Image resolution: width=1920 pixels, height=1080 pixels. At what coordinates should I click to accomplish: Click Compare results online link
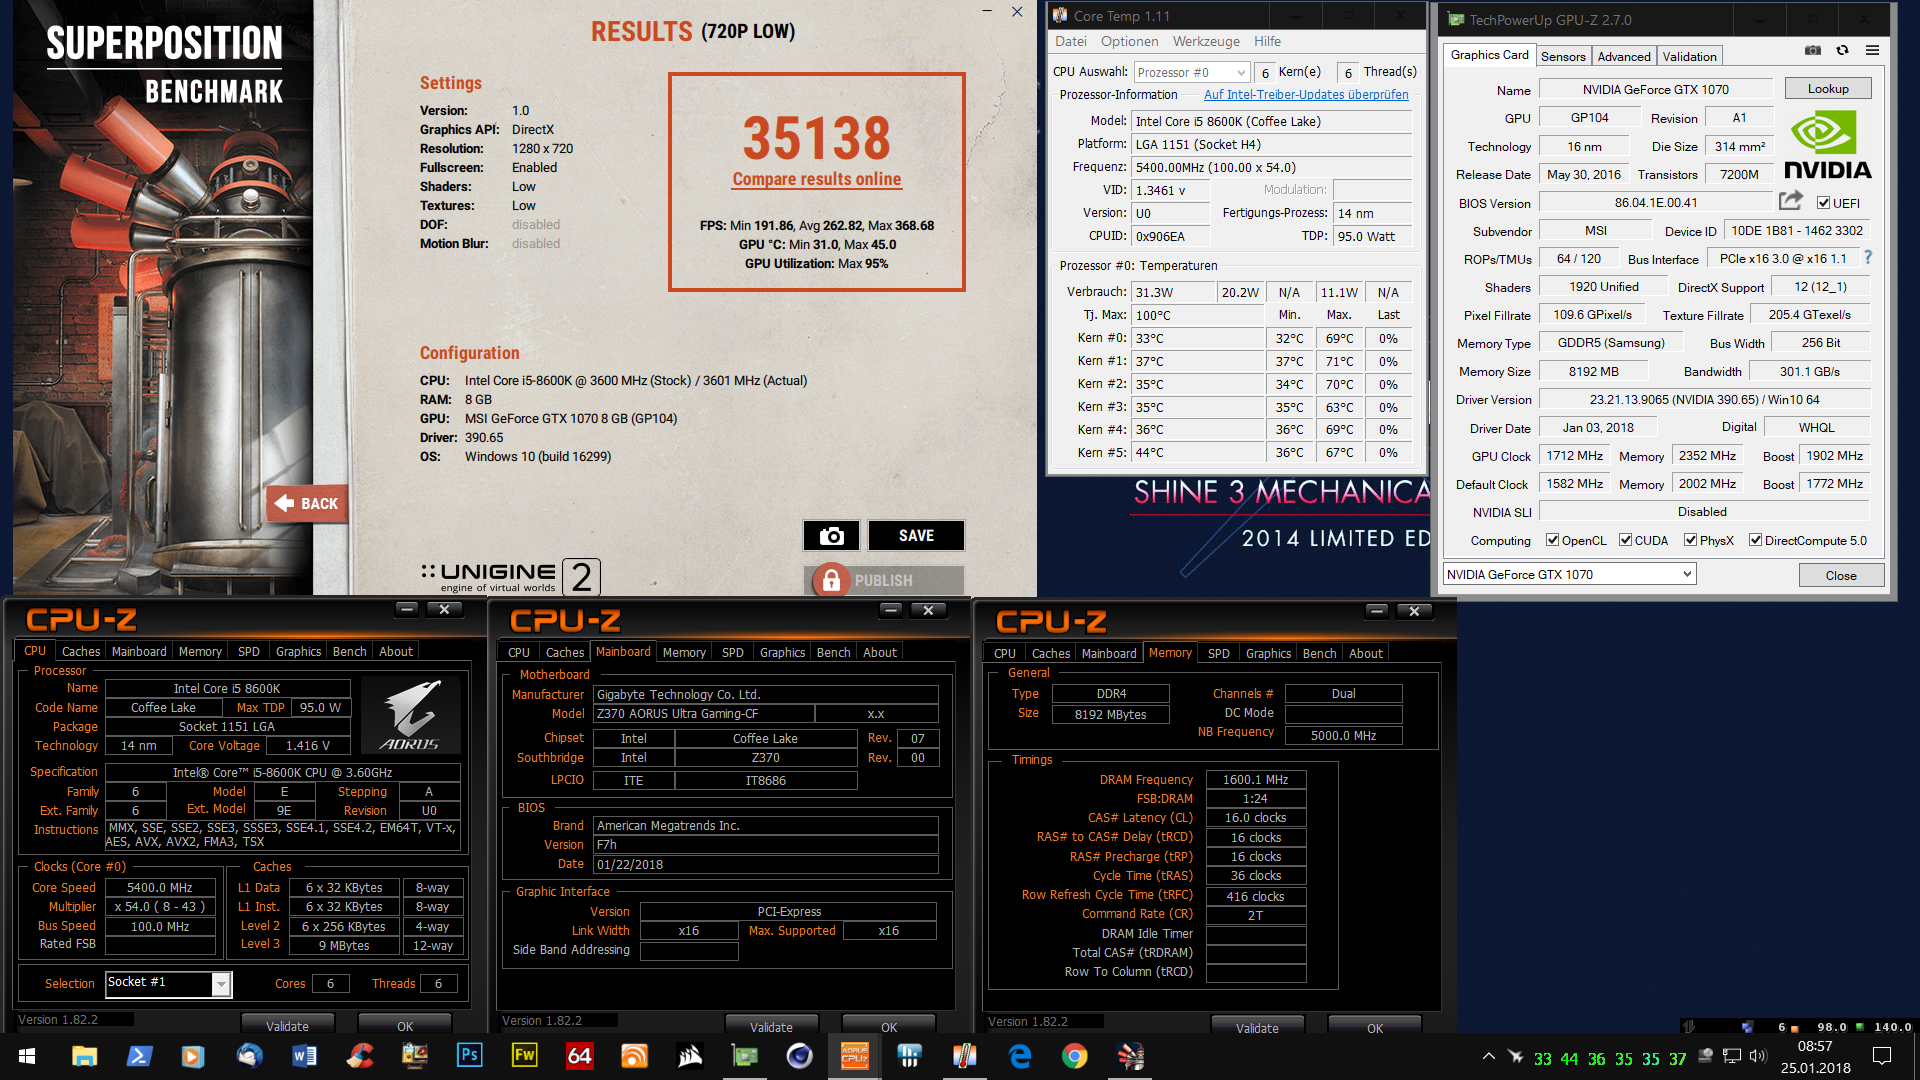point(816,179)
